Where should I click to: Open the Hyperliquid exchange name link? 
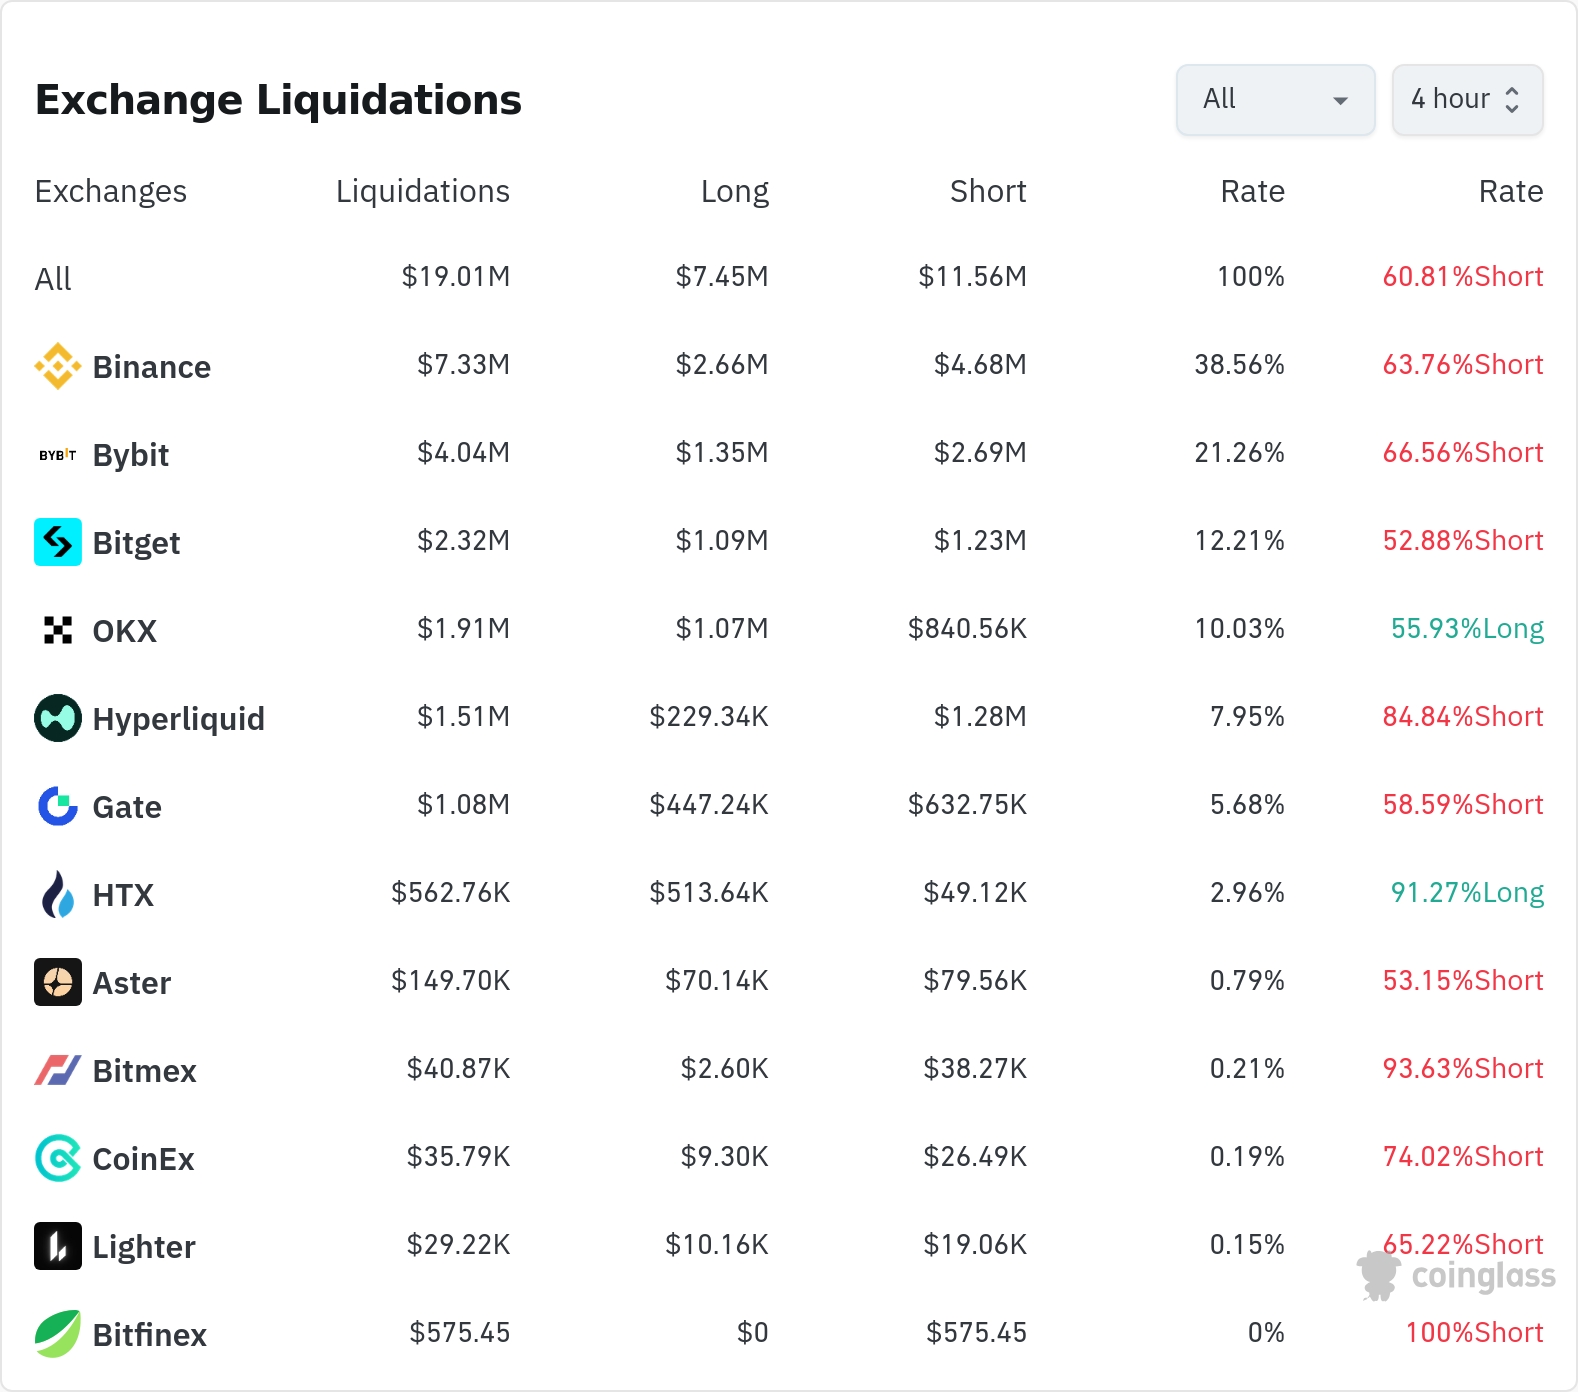178,719
